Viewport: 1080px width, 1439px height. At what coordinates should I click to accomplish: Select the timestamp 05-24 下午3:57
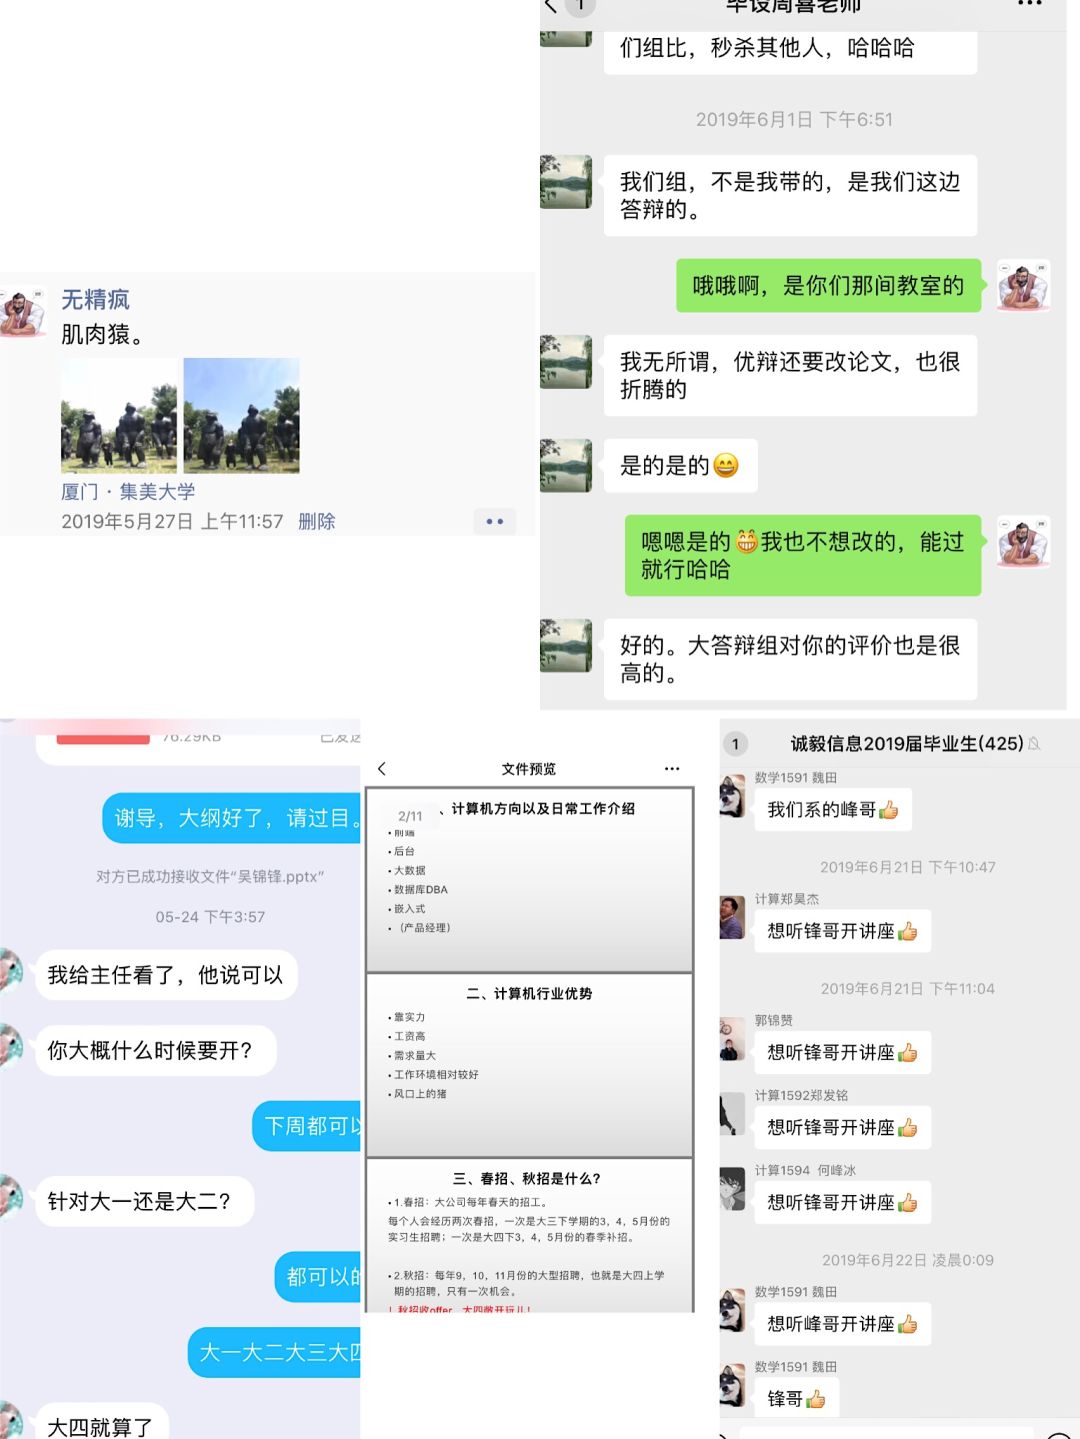coord(210,916)
